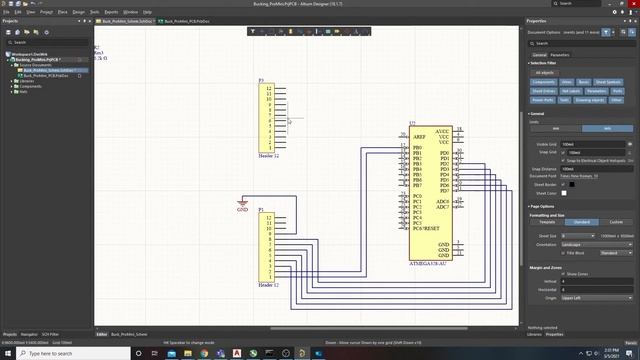Click the icon left of the blue Properties button
Image resolution: width=640 pixels, height=360 pixels.
click(x=623, y=32)
